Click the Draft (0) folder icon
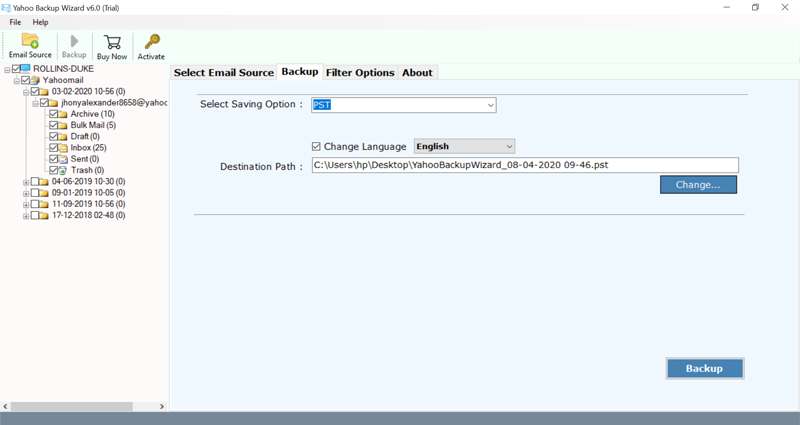The height and width of the screenshot is (425, 800). click(x=63, y=136)
